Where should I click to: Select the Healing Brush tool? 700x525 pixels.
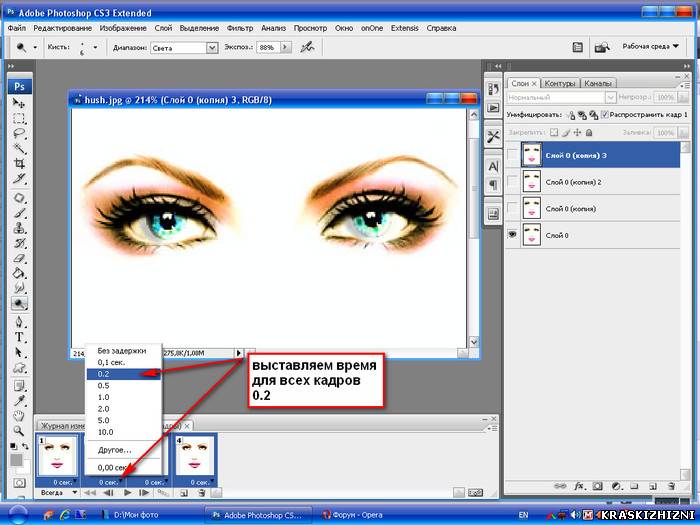tap(19, 198)
